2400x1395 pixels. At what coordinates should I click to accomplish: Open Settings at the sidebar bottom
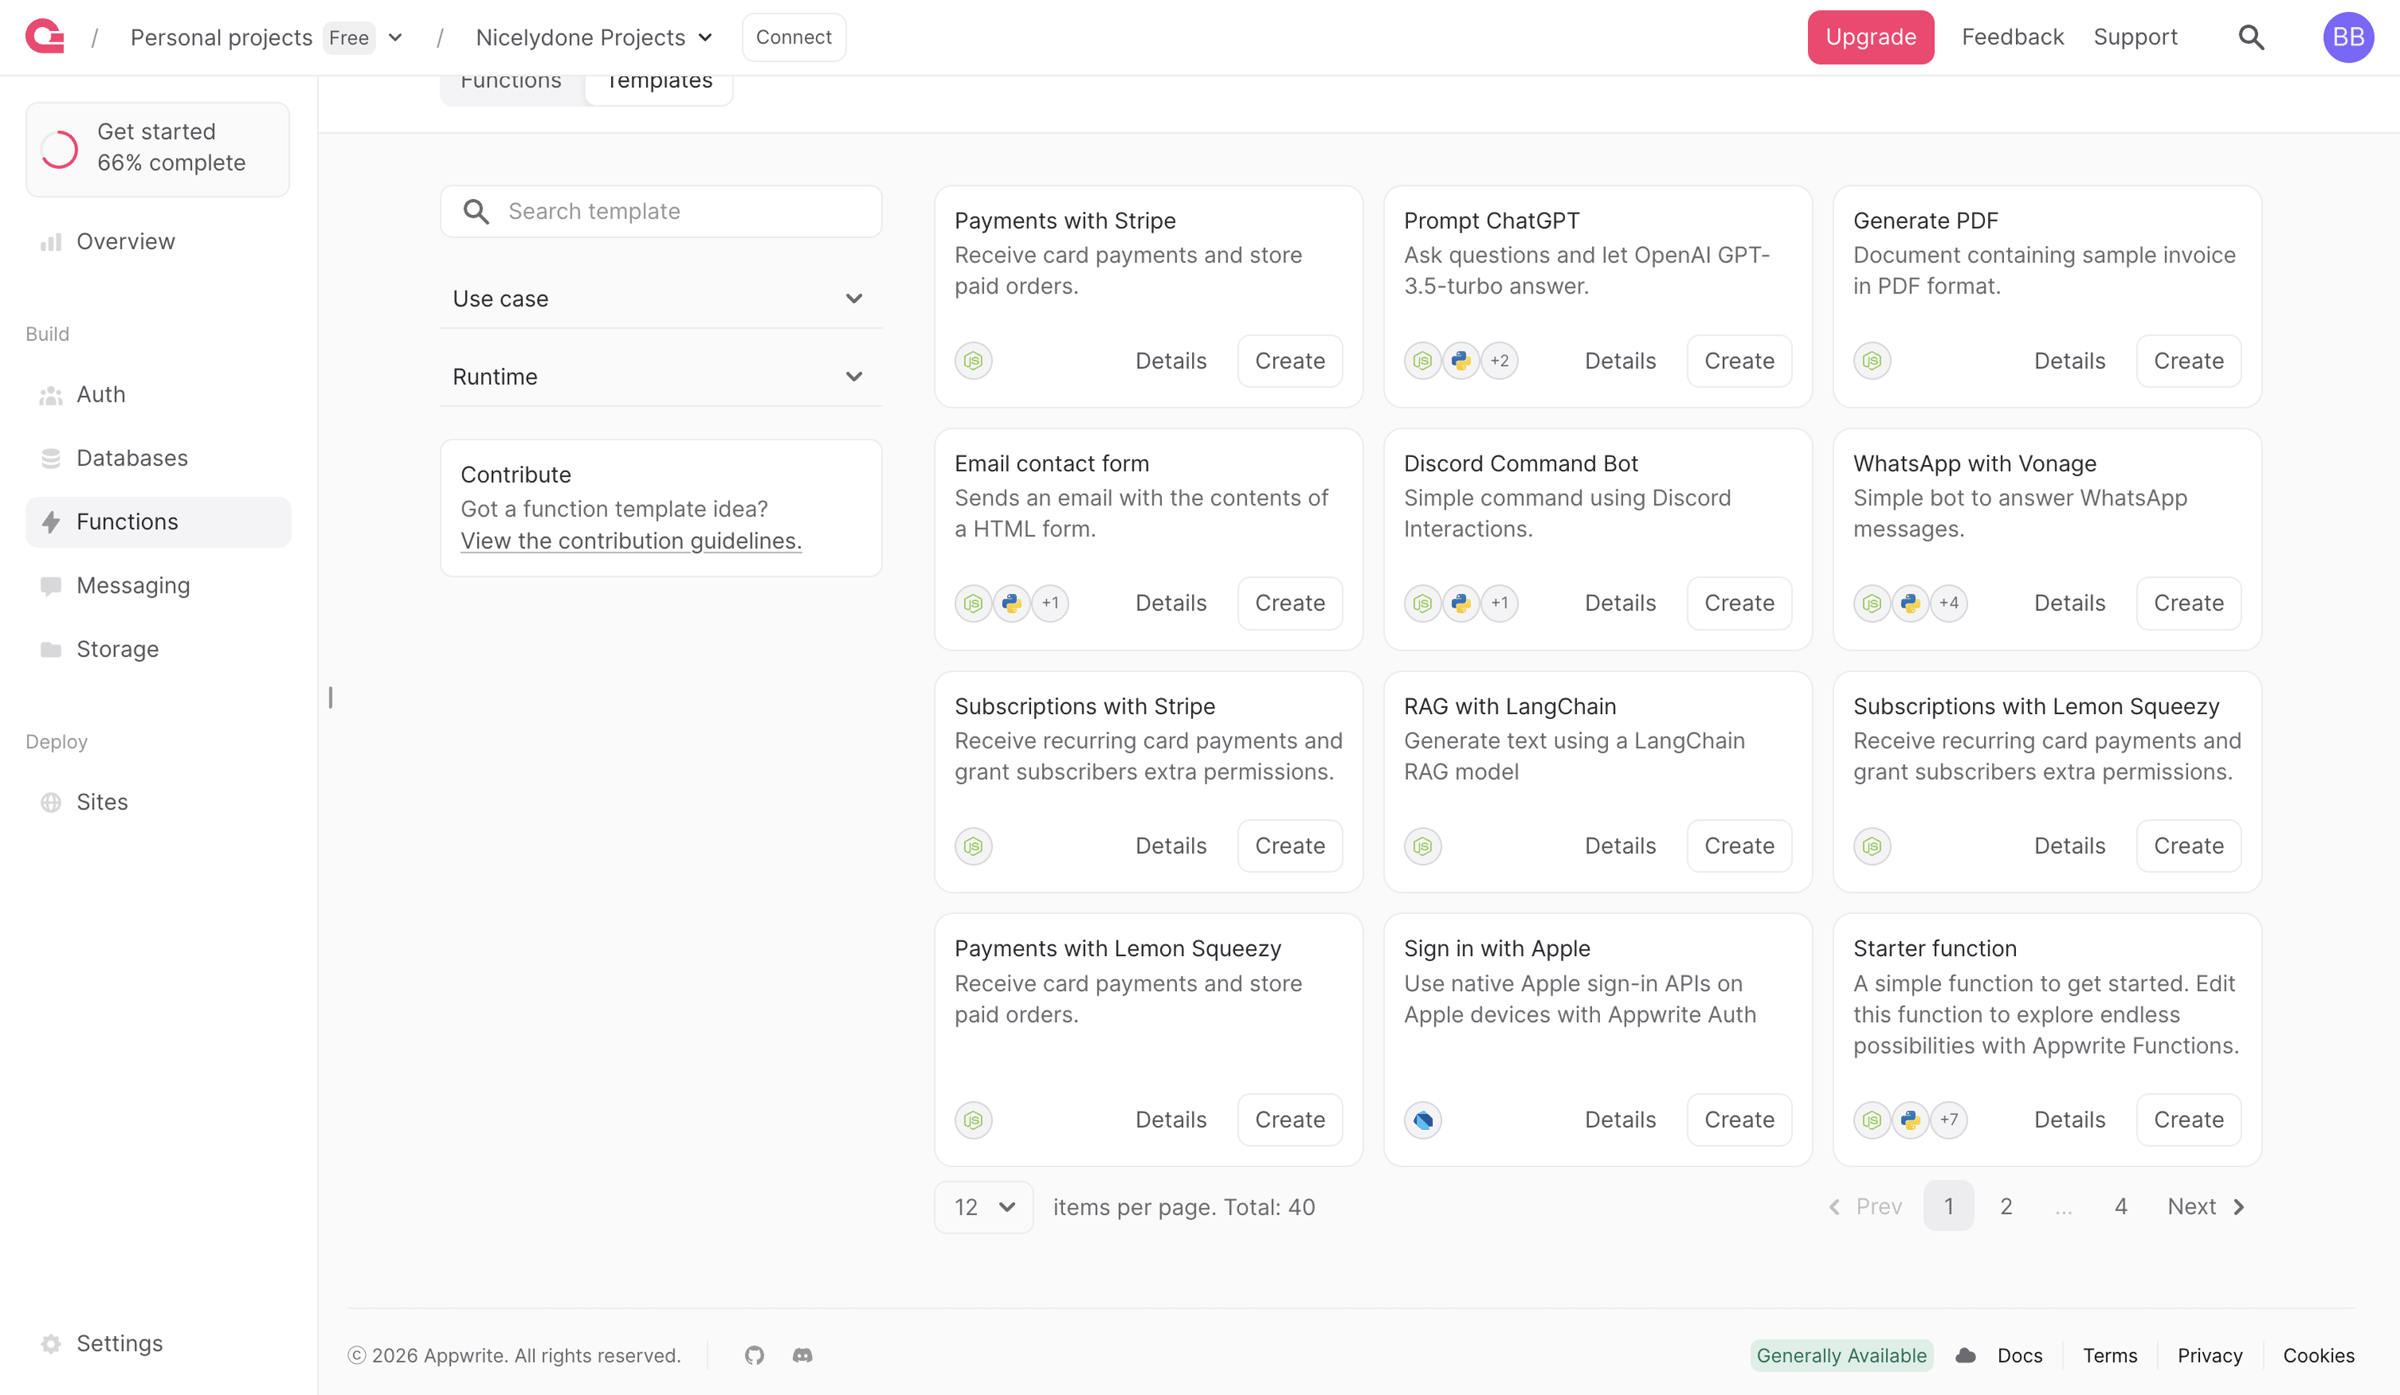(x=158, y=1343)
